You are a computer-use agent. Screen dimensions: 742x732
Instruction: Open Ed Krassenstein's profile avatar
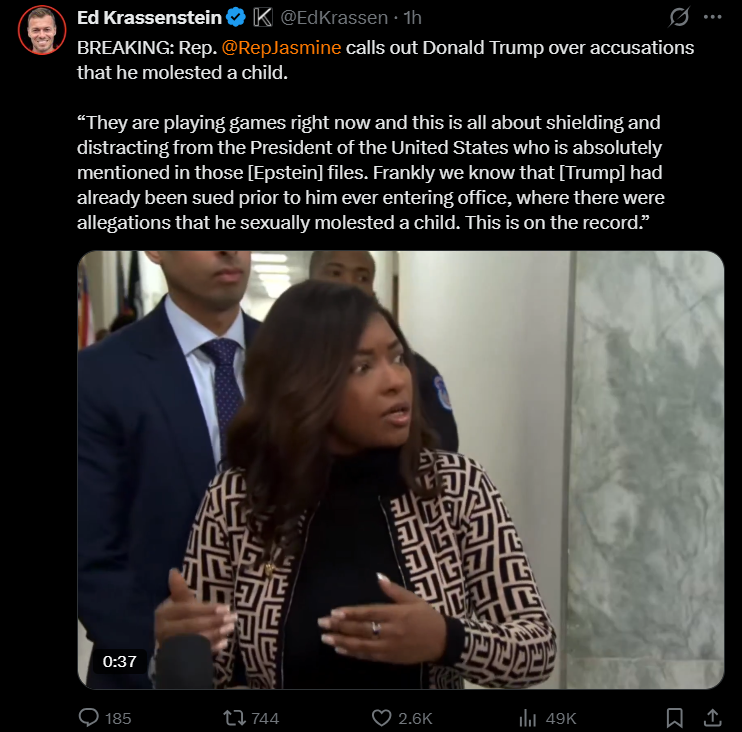(42, 30)
